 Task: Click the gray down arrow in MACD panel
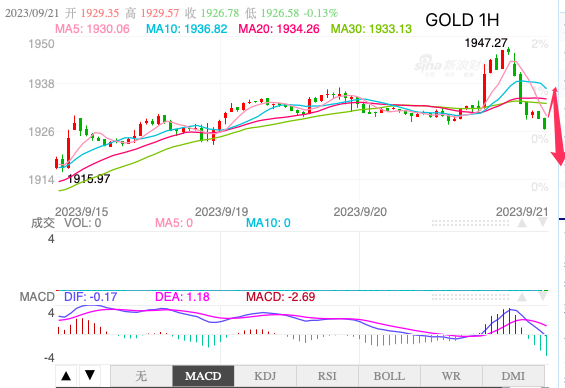coord(543,297)
